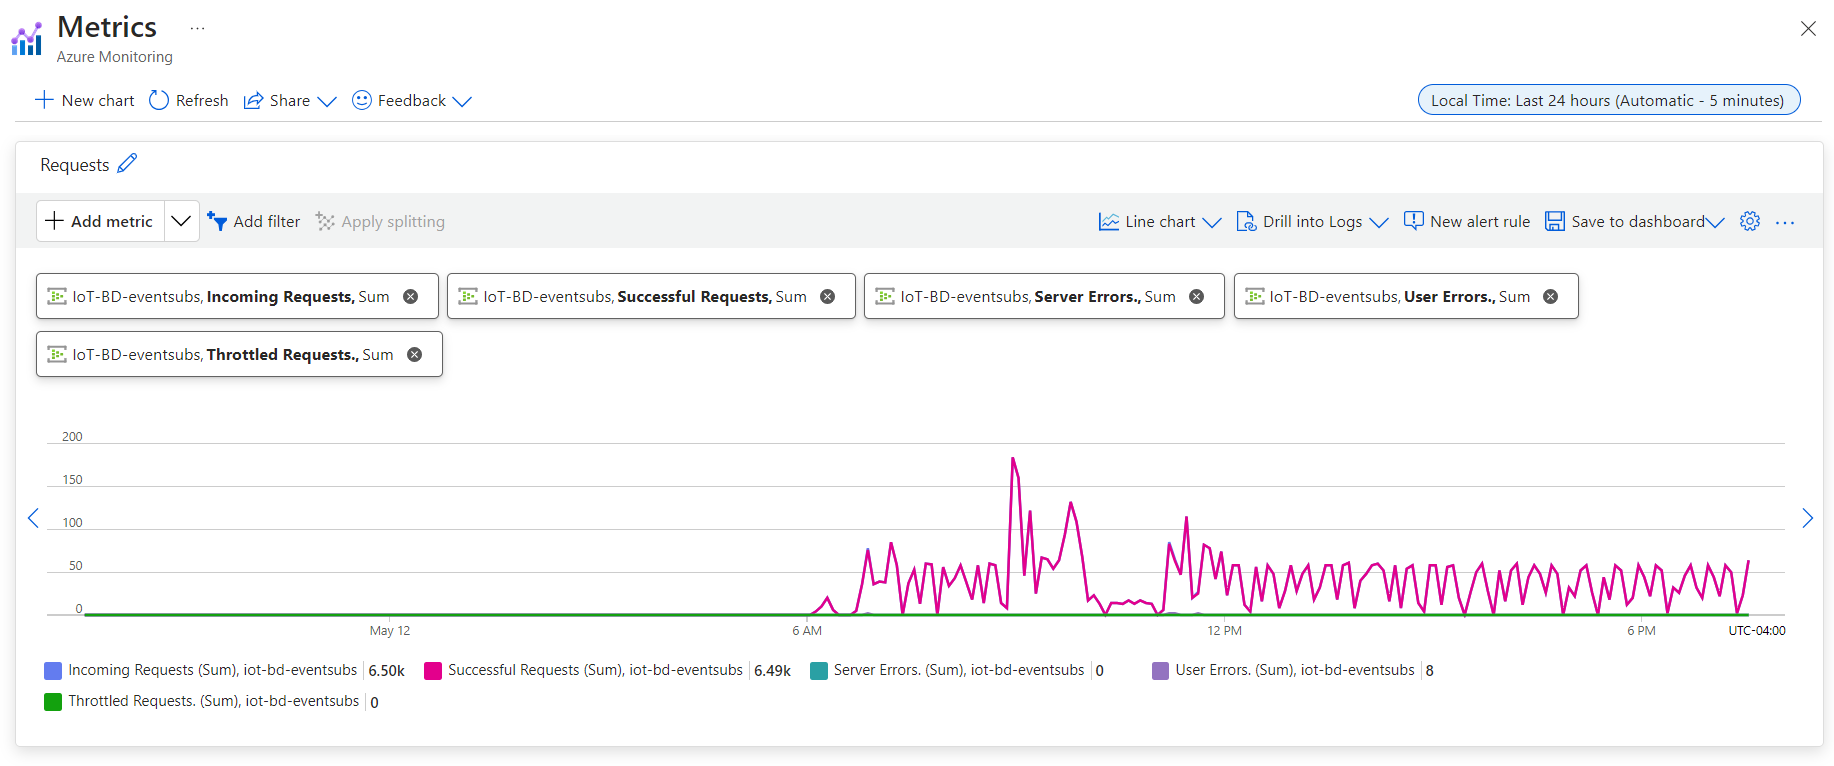Select the Successful Requests metric pill
This screenshot has width=1834, height=766.
coord(651,296)
